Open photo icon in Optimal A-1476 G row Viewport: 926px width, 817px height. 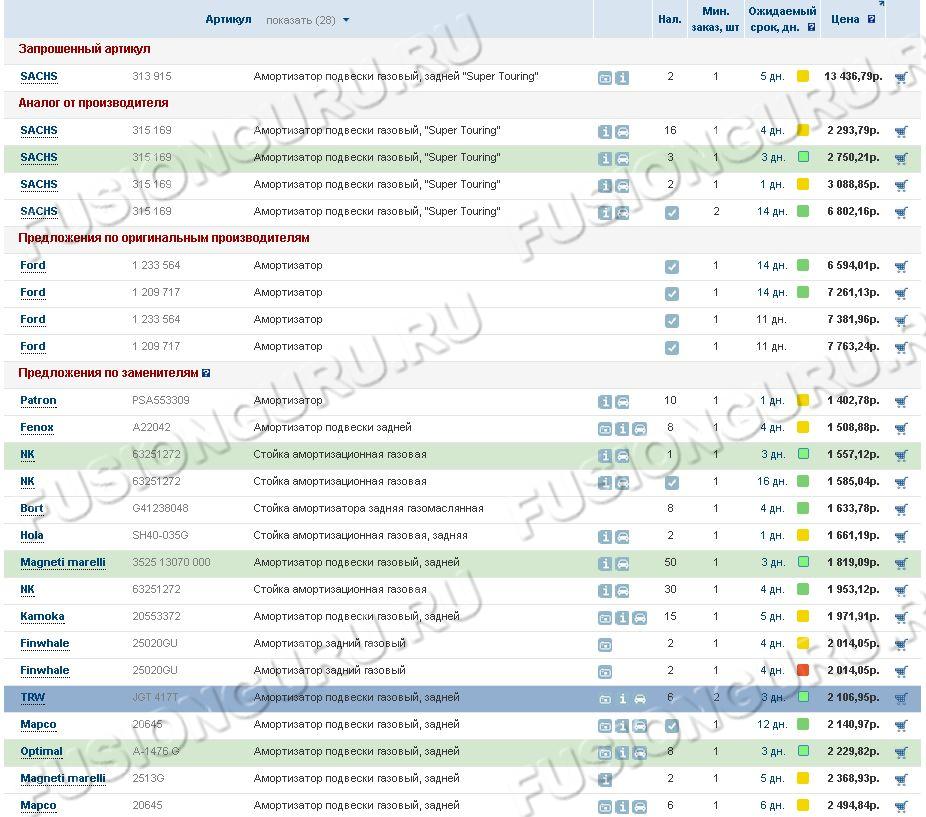(605, 753)
